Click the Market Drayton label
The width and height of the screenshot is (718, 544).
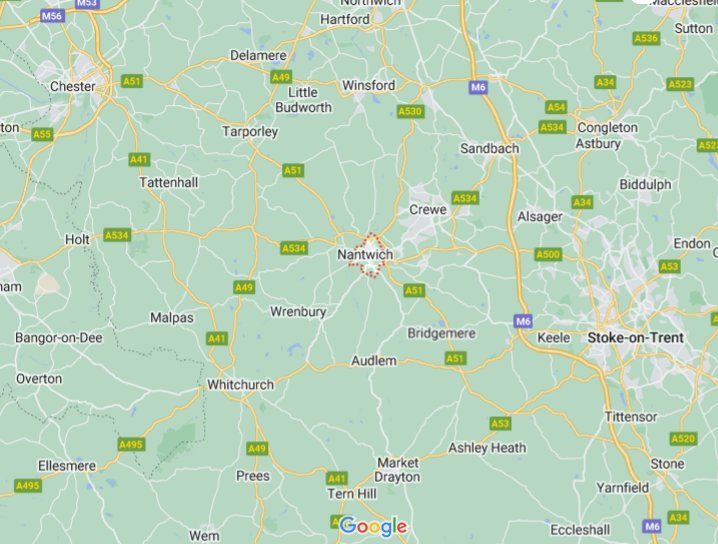click(x=397, y=470)
